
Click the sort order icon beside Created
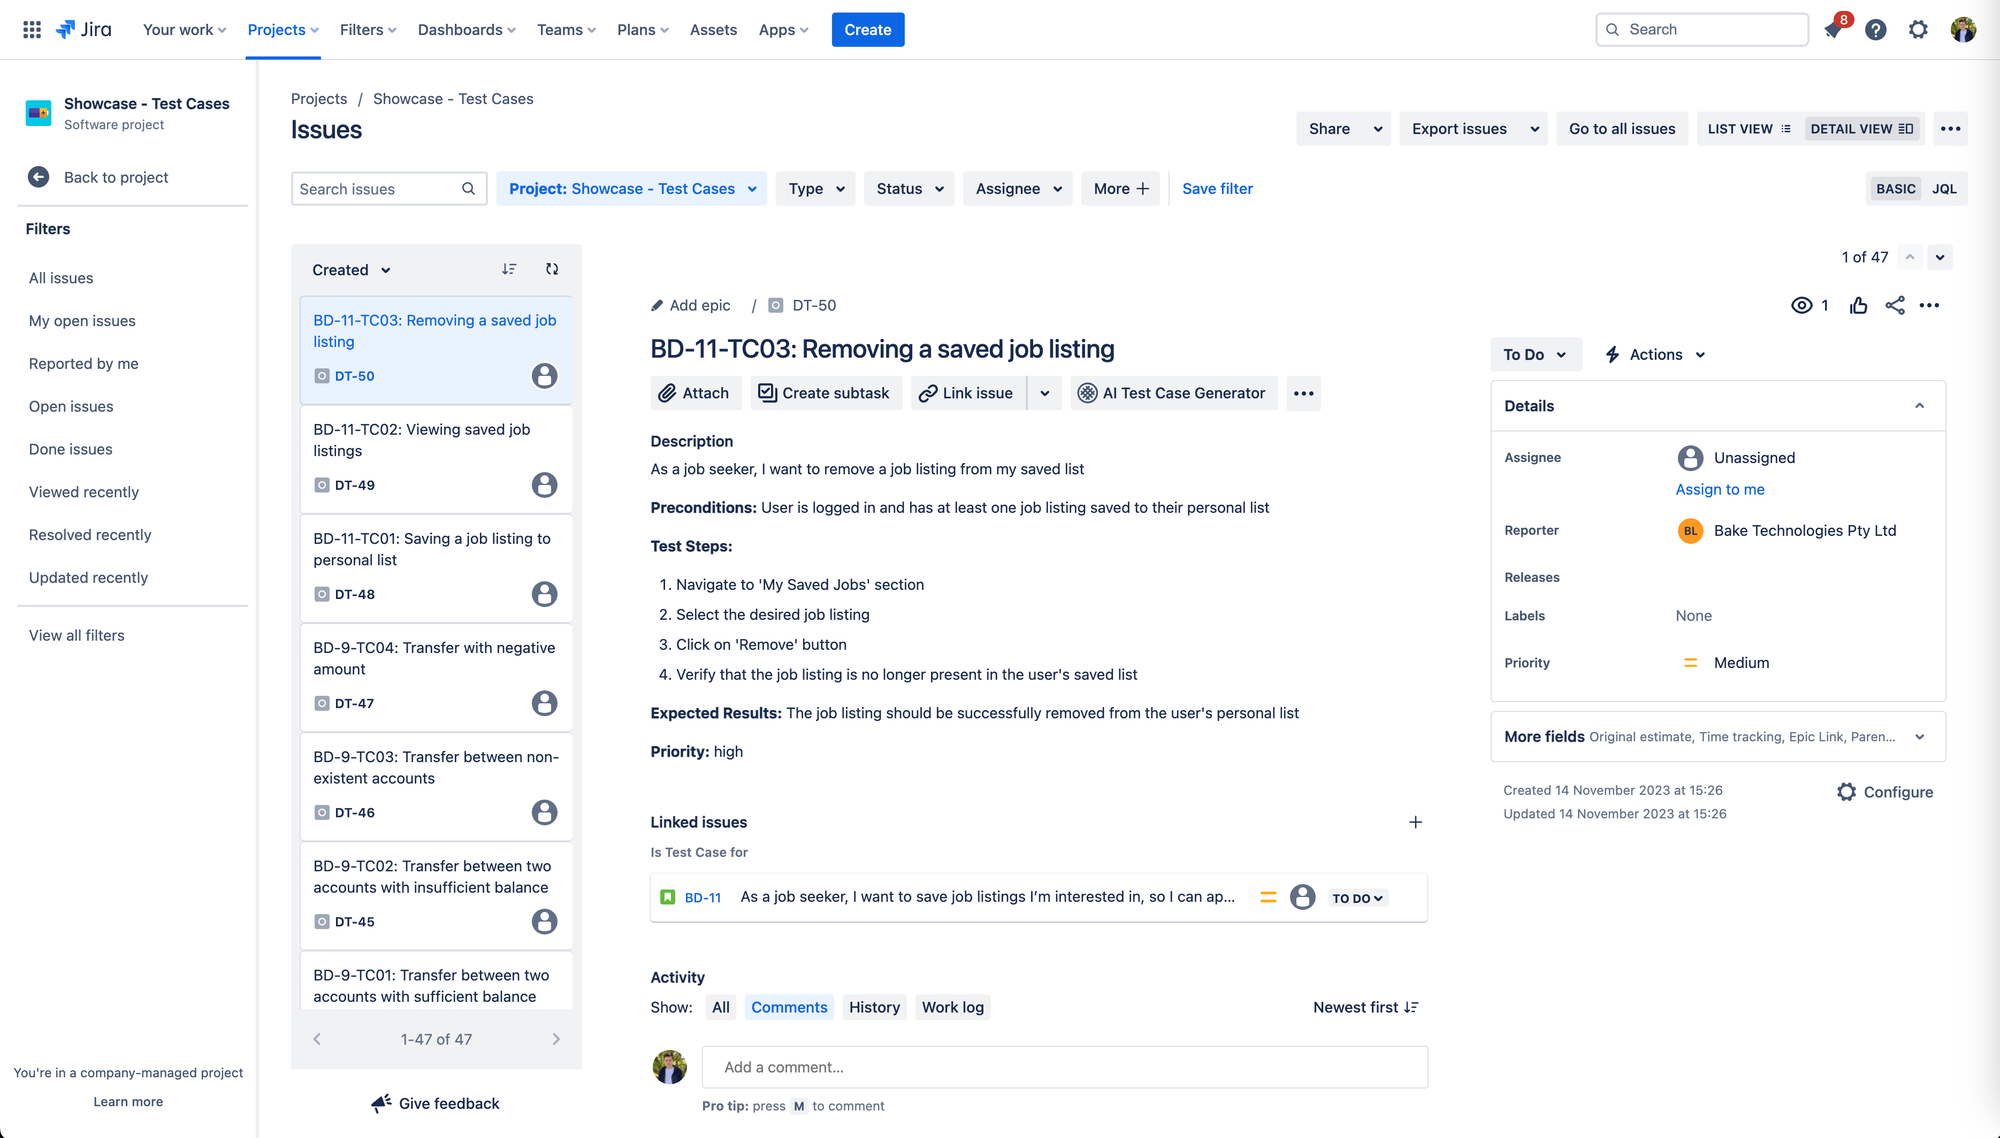pyautogui.click(x=509, y=269)
